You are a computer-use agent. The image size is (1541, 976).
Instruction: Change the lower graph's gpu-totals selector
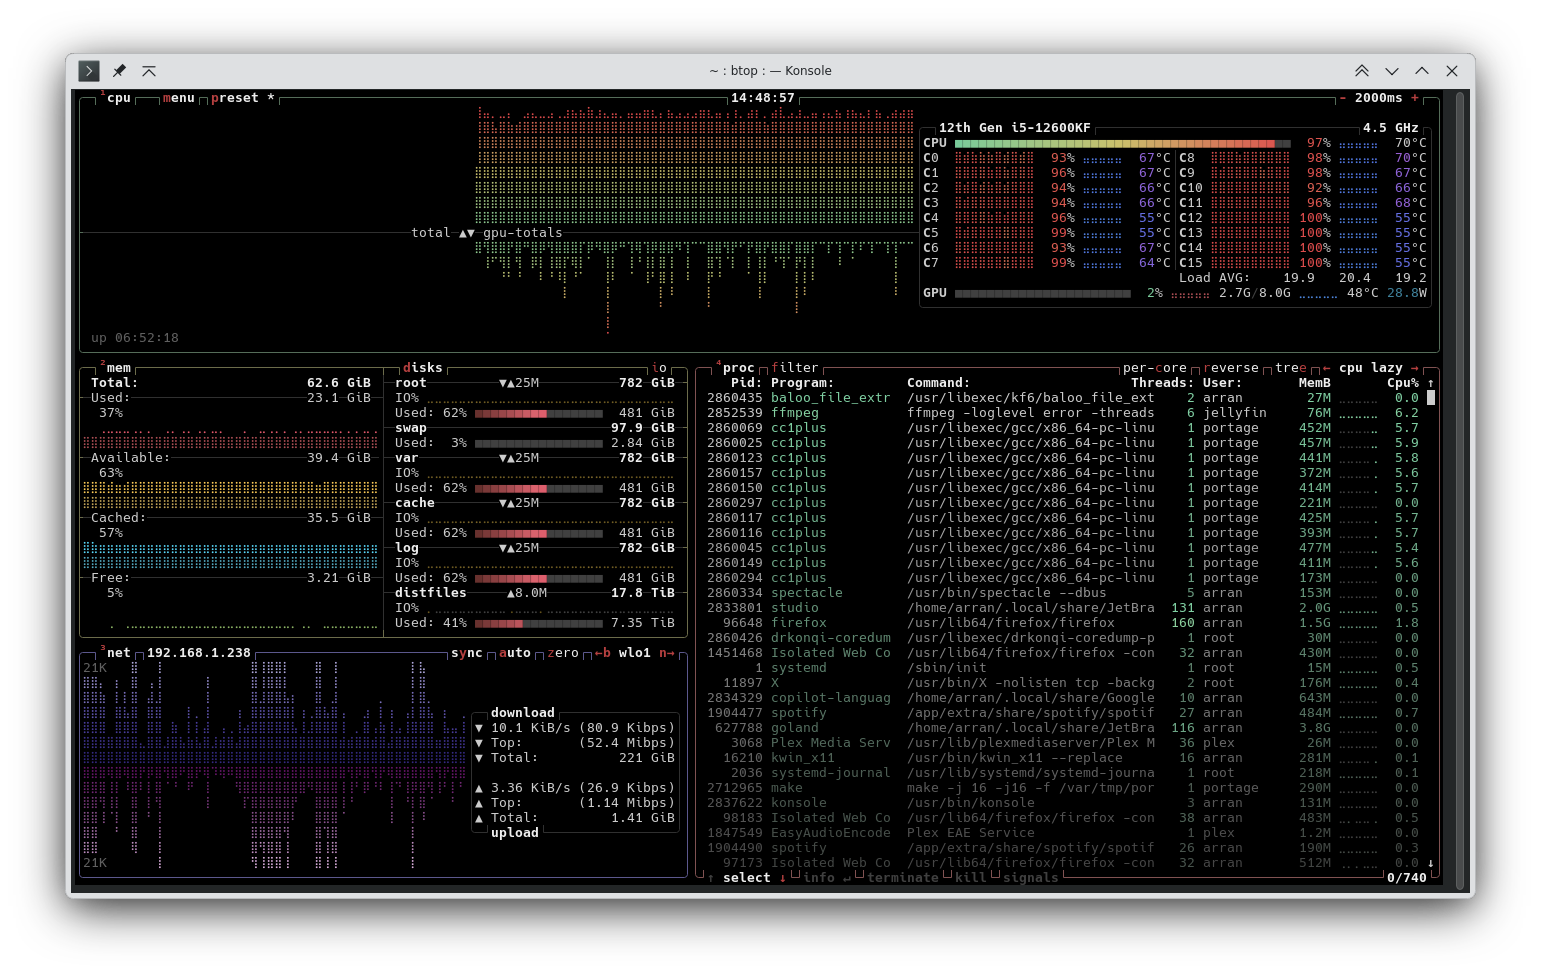click(x=523, y=233)
